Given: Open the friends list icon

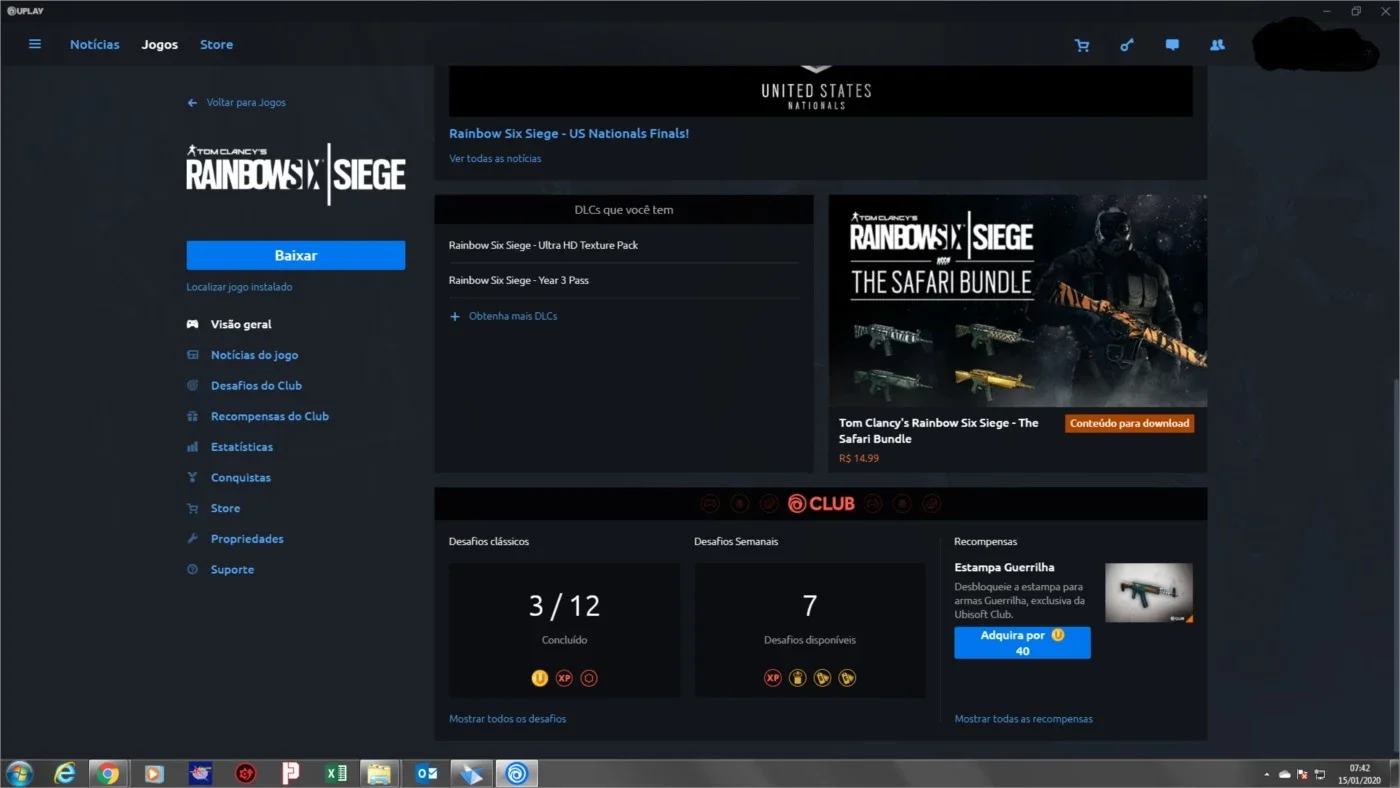Looking at the screenshot, I should (1217, 45).
